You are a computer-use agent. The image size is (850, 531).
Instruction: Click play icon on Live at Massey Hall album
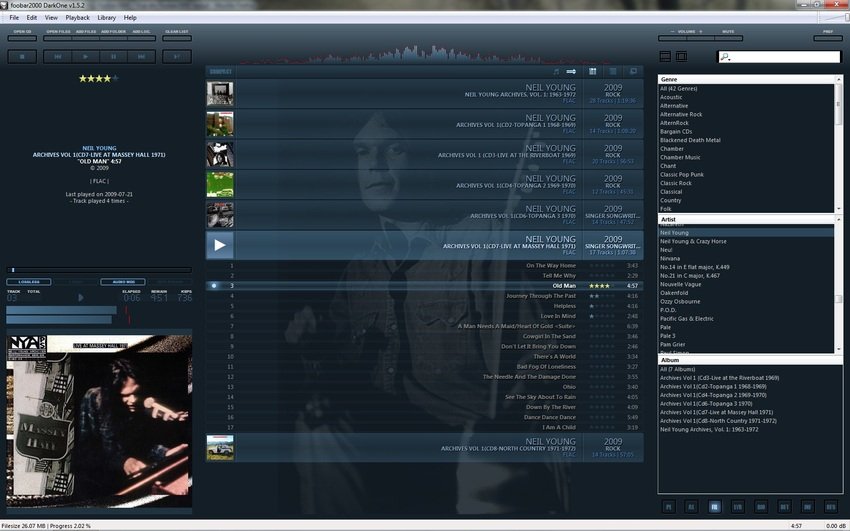pos(220,245)
